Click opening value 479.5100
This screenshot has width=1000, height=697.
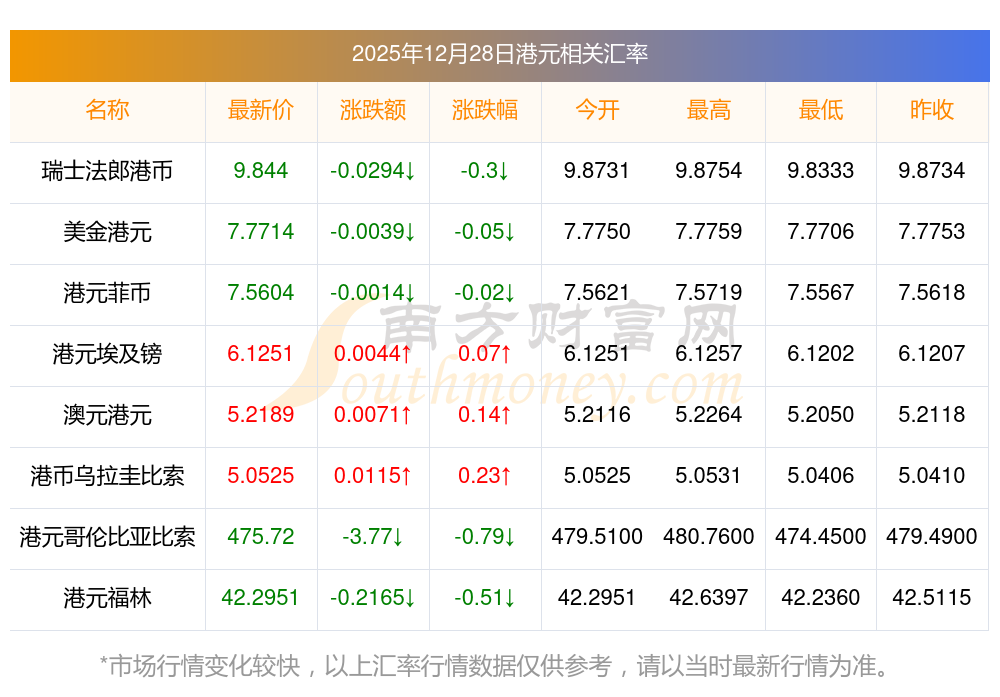pyautogui.click(x=597, y=536)
